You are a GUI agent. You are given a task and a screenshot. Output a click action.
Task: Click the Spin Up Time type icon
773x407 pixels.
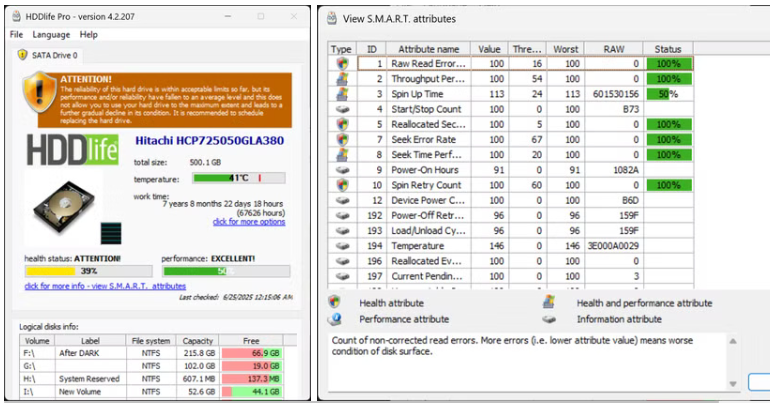(x=342, y=94)
